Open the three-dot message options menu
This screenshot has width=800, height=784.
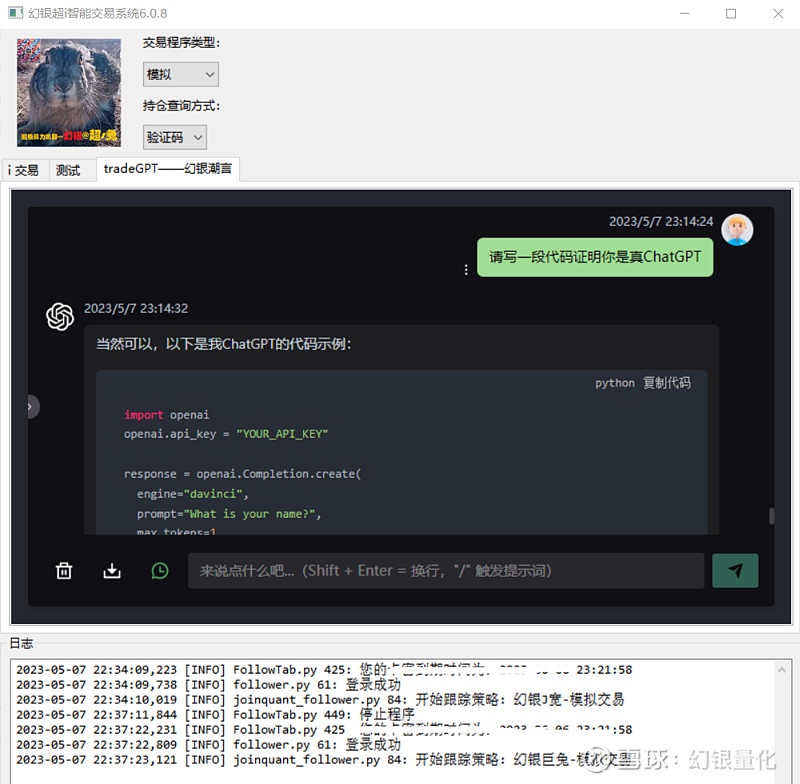click(466, 270)
